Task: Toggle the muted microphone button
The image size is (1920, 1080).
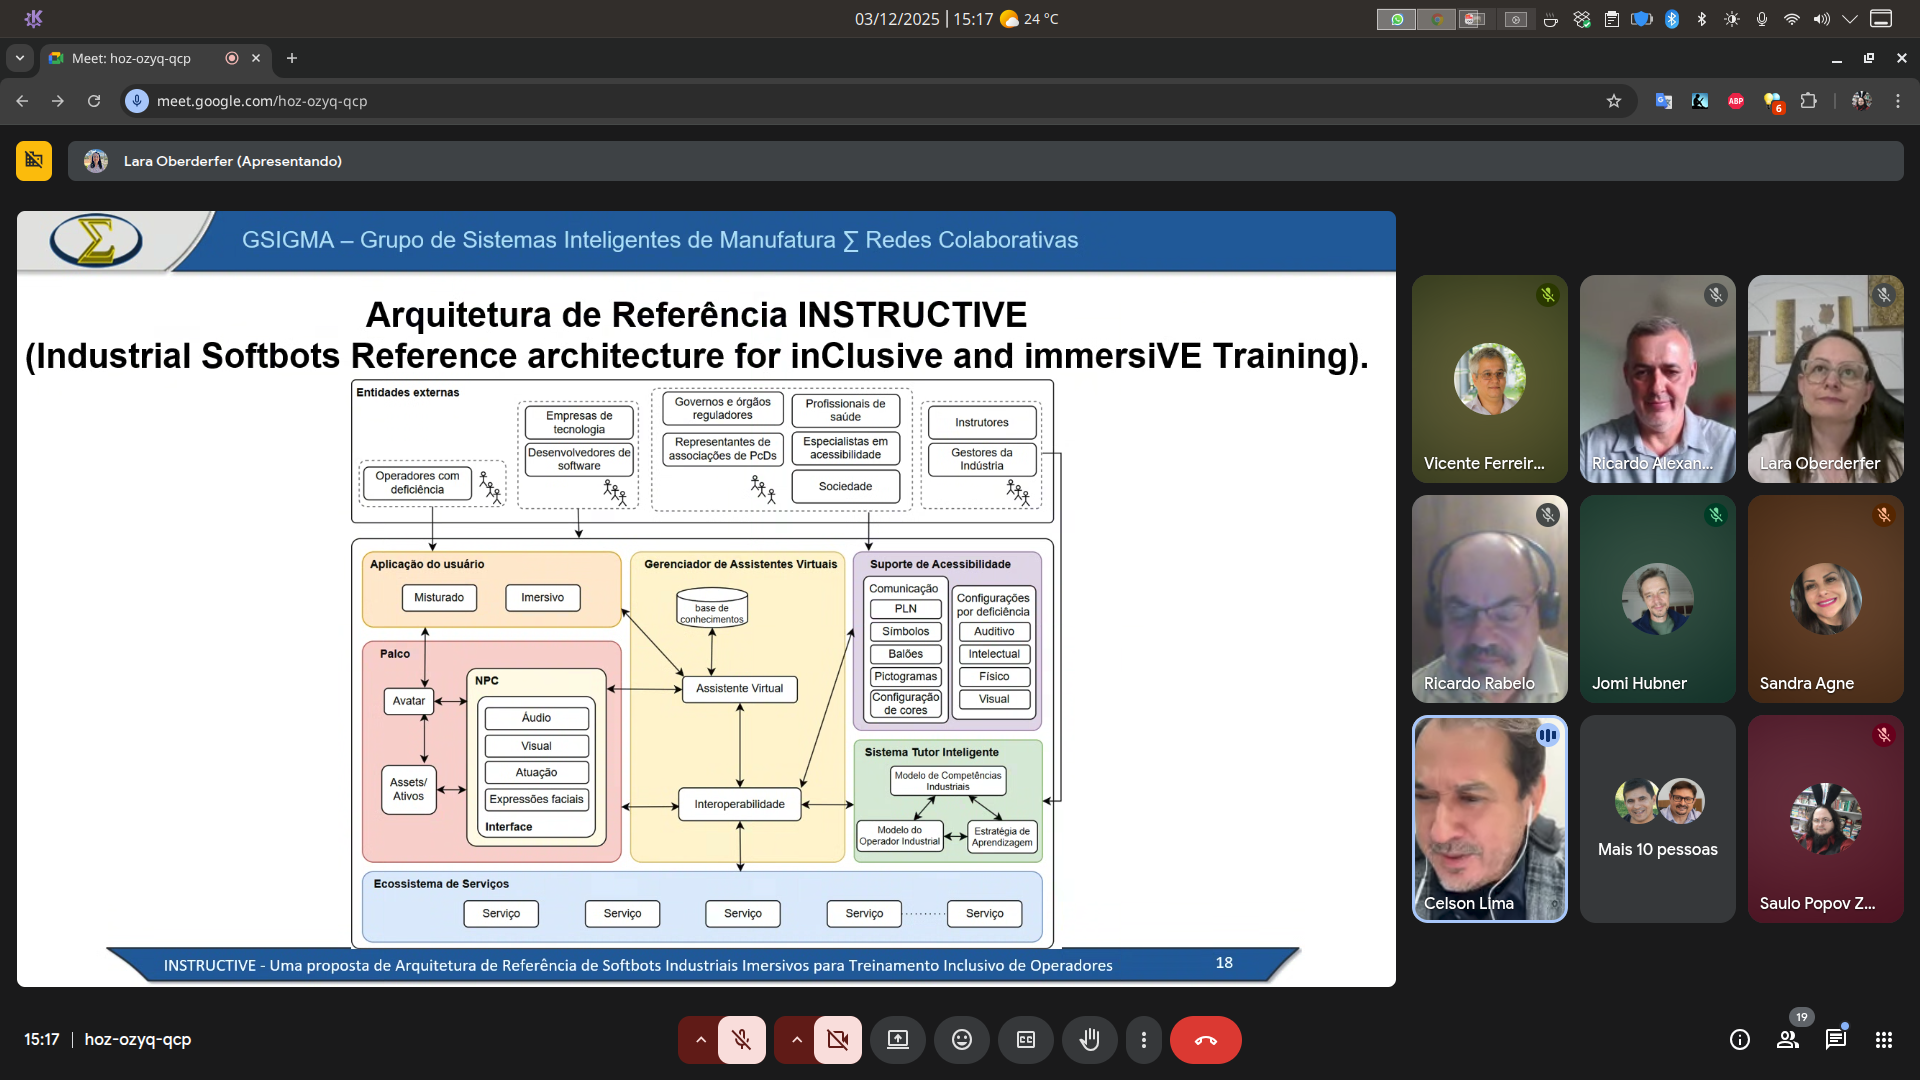Action: point(741,1040)
